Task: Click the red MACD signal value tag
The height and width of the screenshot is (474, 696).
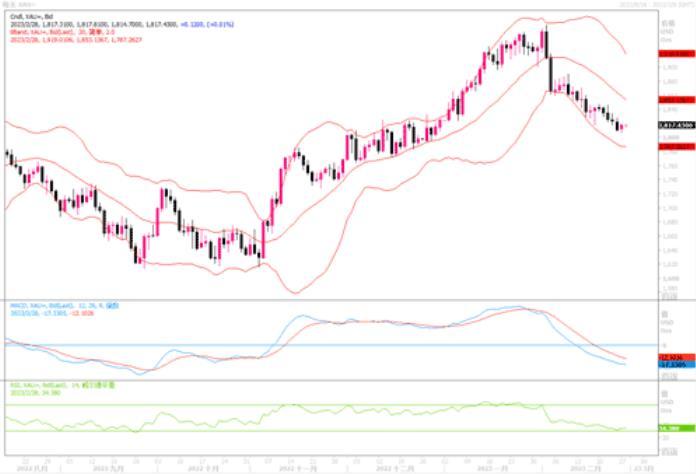Action: click(675, 357)
